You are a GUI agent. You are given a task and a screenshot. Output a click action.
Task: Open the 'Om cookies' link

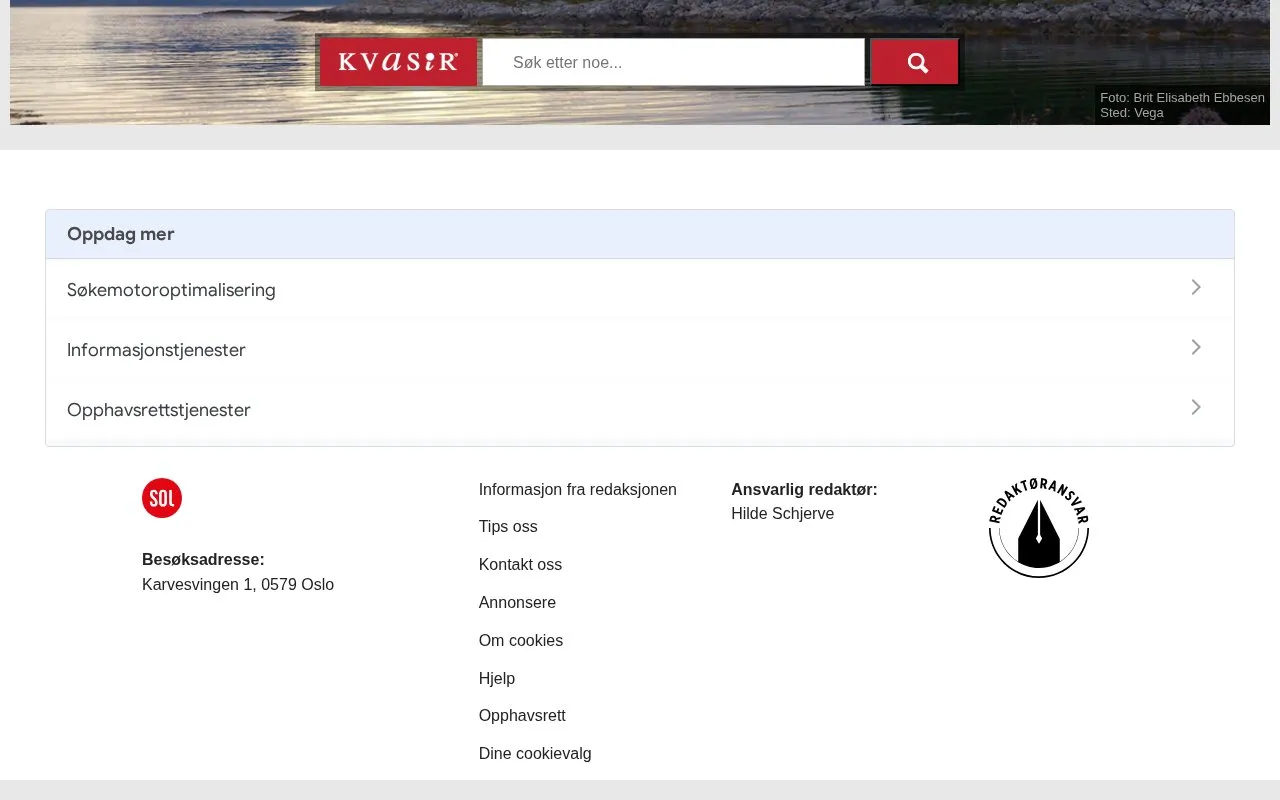(x=521, y=640)
